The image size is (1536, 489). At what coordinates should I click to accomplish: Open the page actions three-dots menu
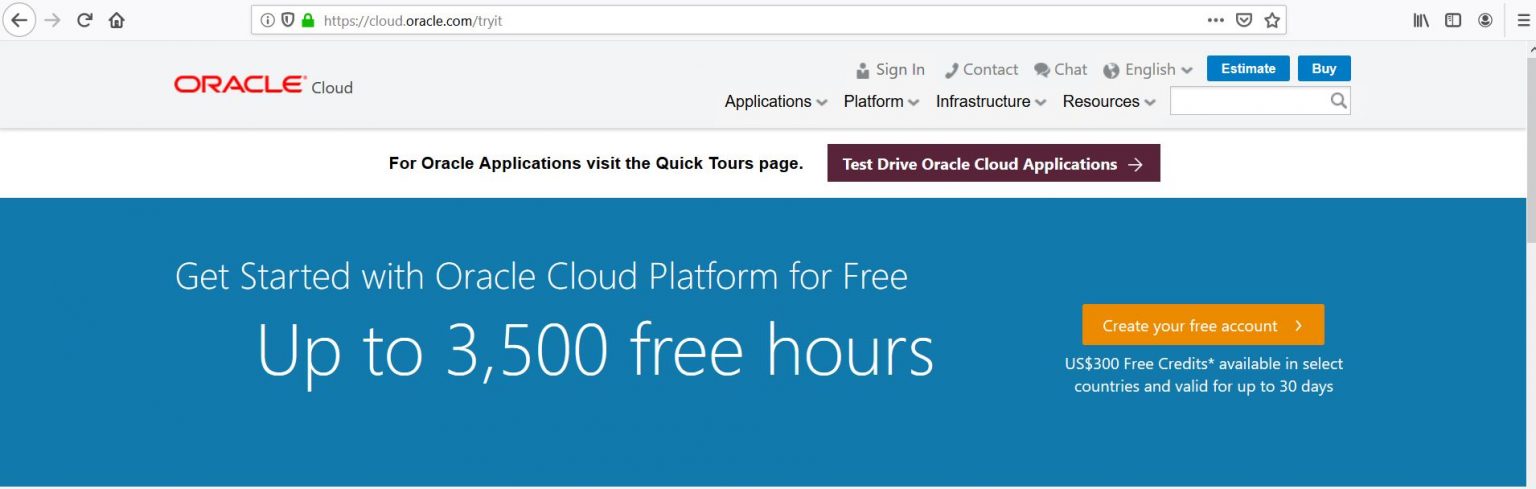tap(1215, 20)
